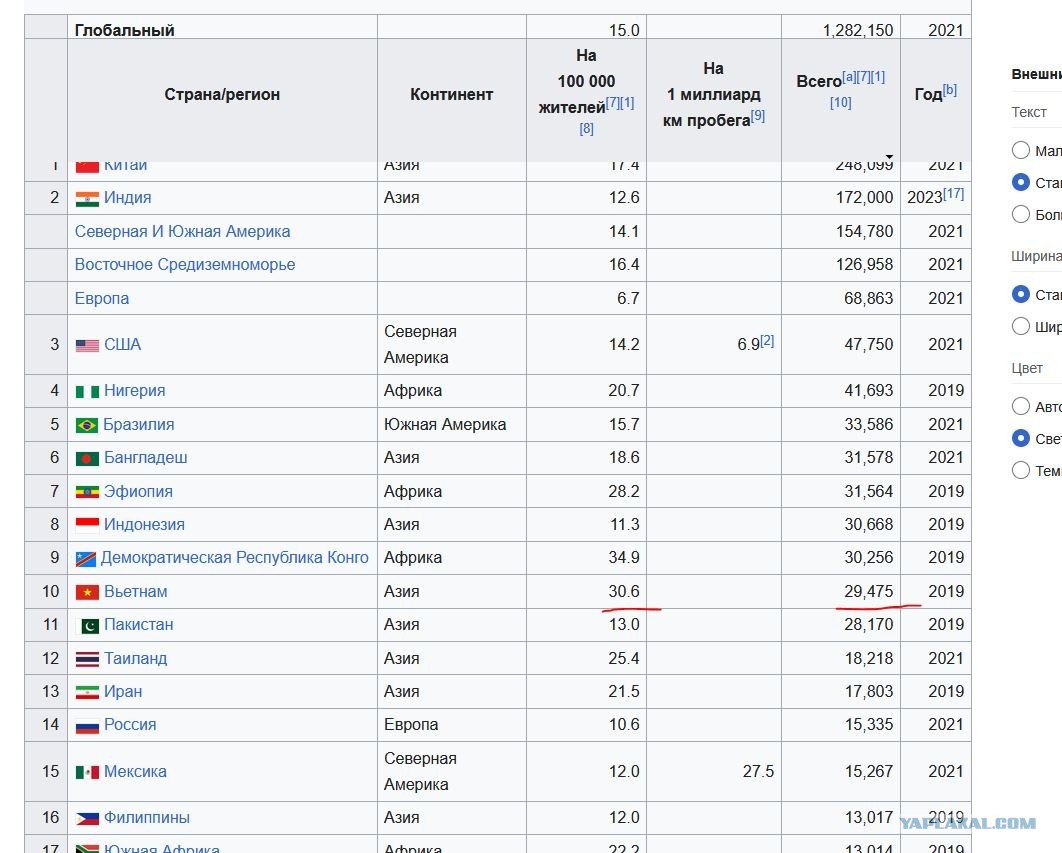Open footnote [17] next to 2023
Image resolution: width=1062 pixels, height=853 pixels.
click(x=954, y=194)
